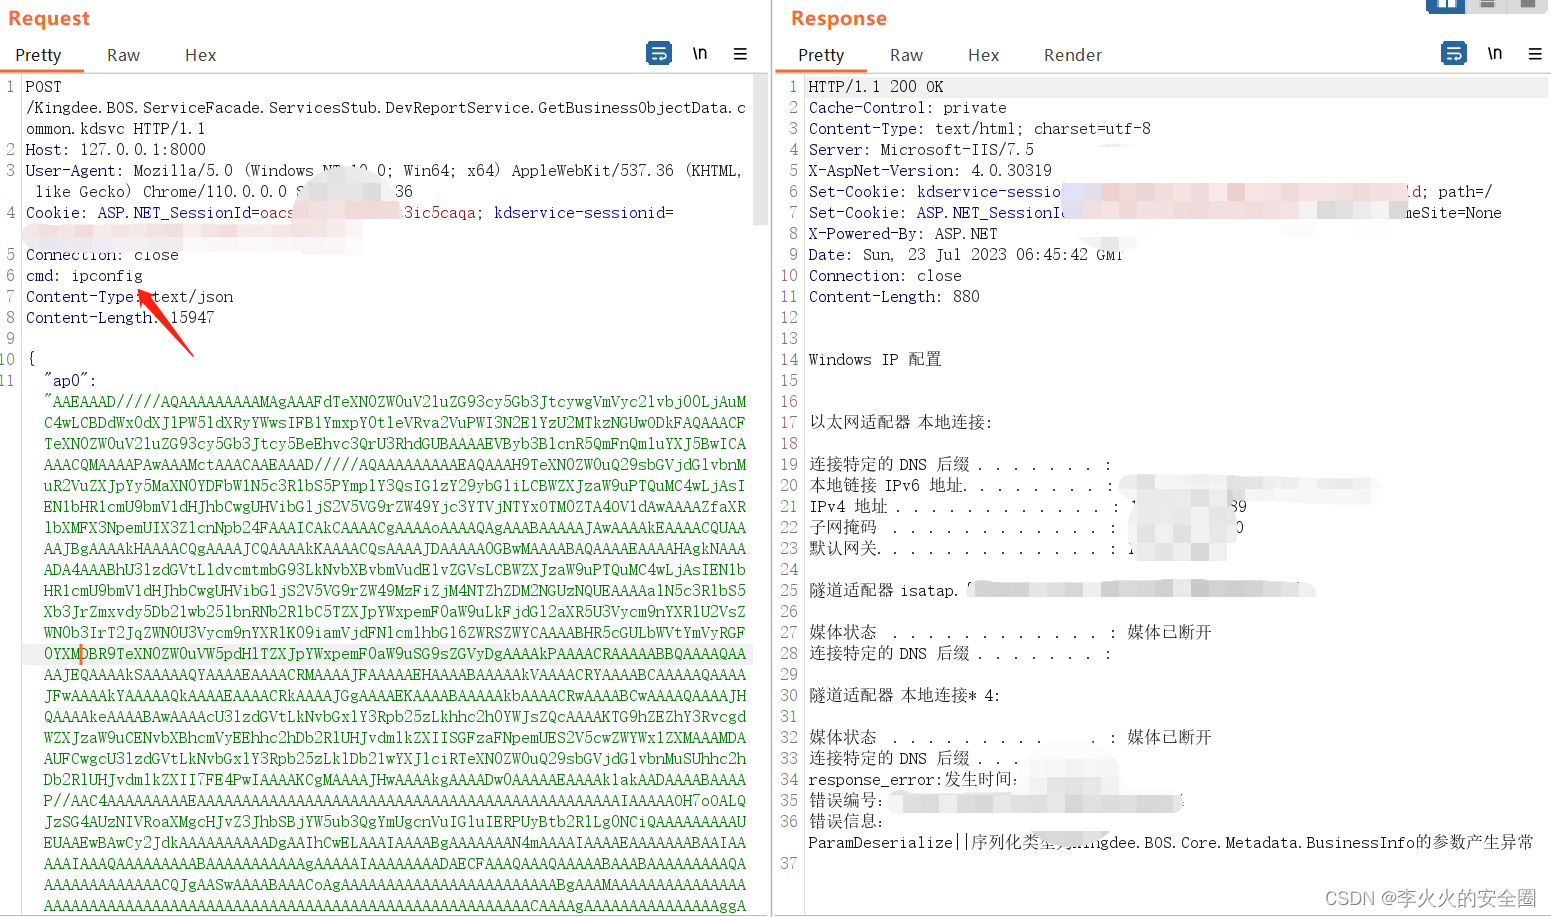Show non-printable \n characters in Request

(700, 53)
